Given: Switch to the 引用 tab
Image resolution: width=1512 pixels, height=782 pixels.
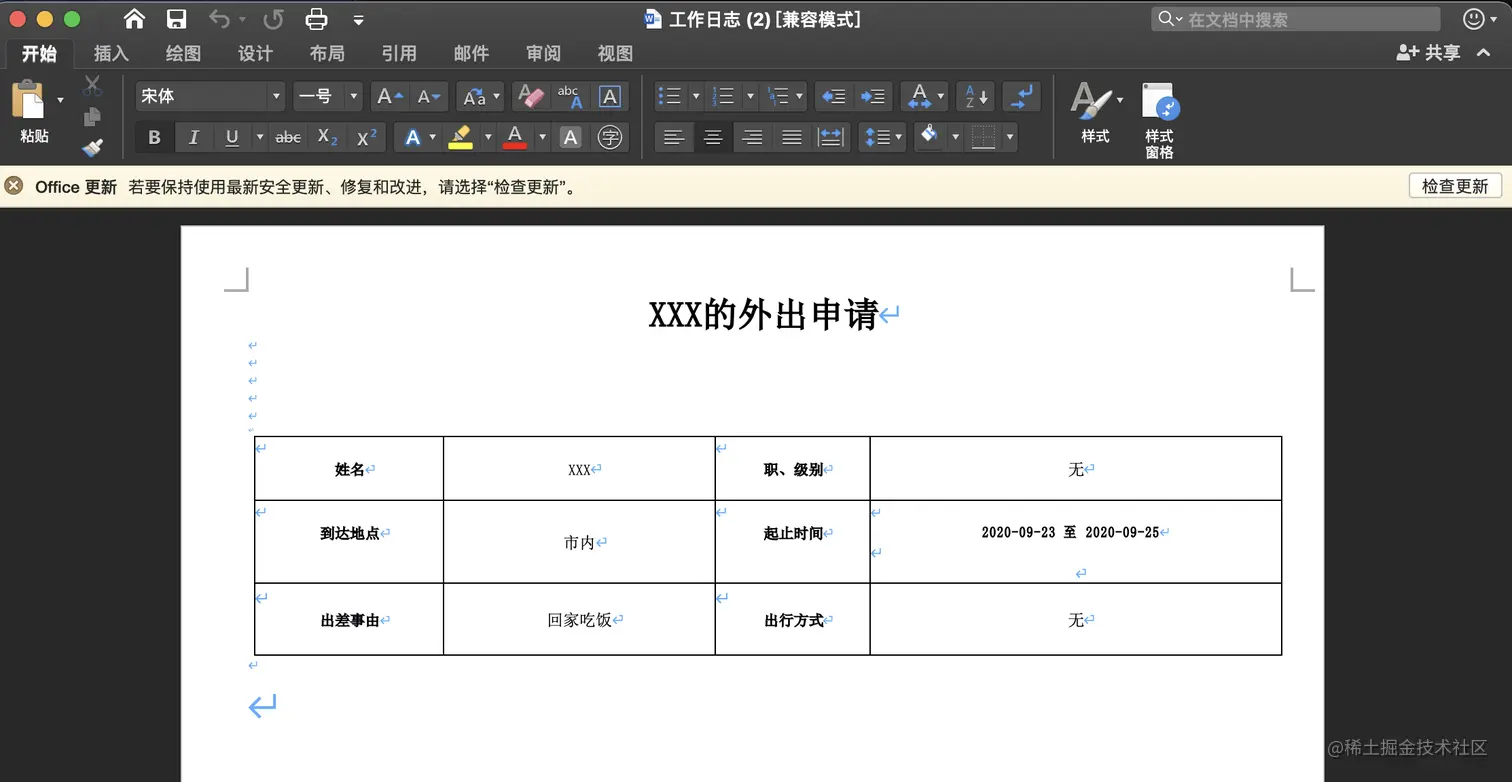Looking at the screenshot, I should (x=399, y=53).
